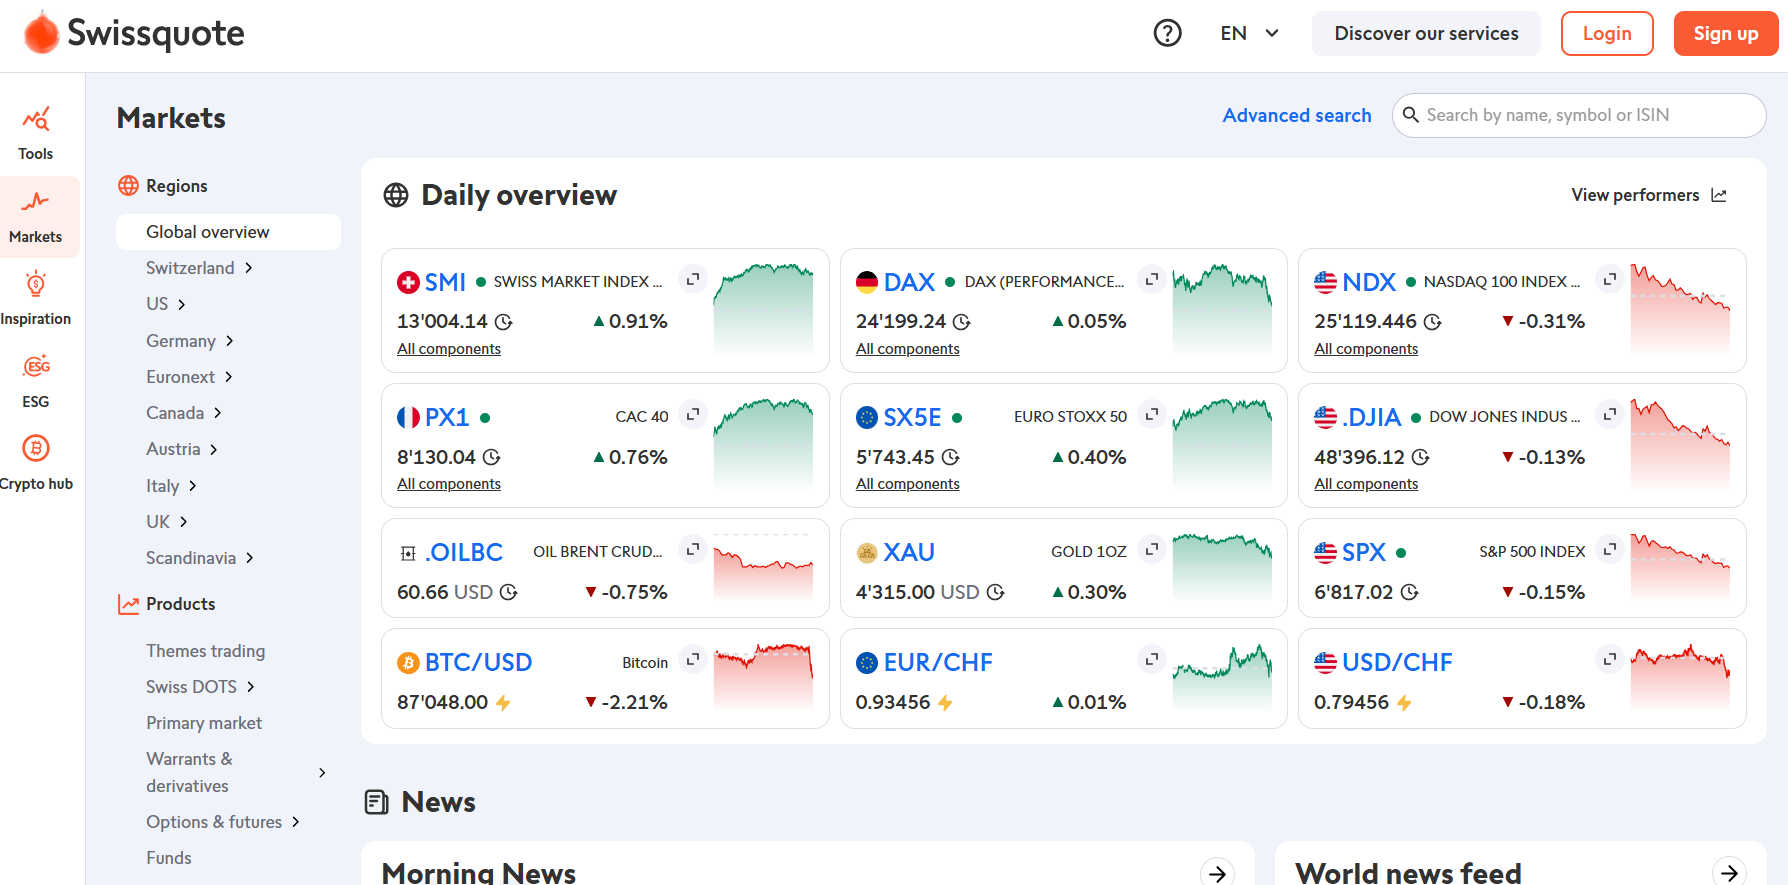Image resolution: width=1788 pixels, height=885 pixels.
Task: Select Global overview
Action: coord(228,232)
